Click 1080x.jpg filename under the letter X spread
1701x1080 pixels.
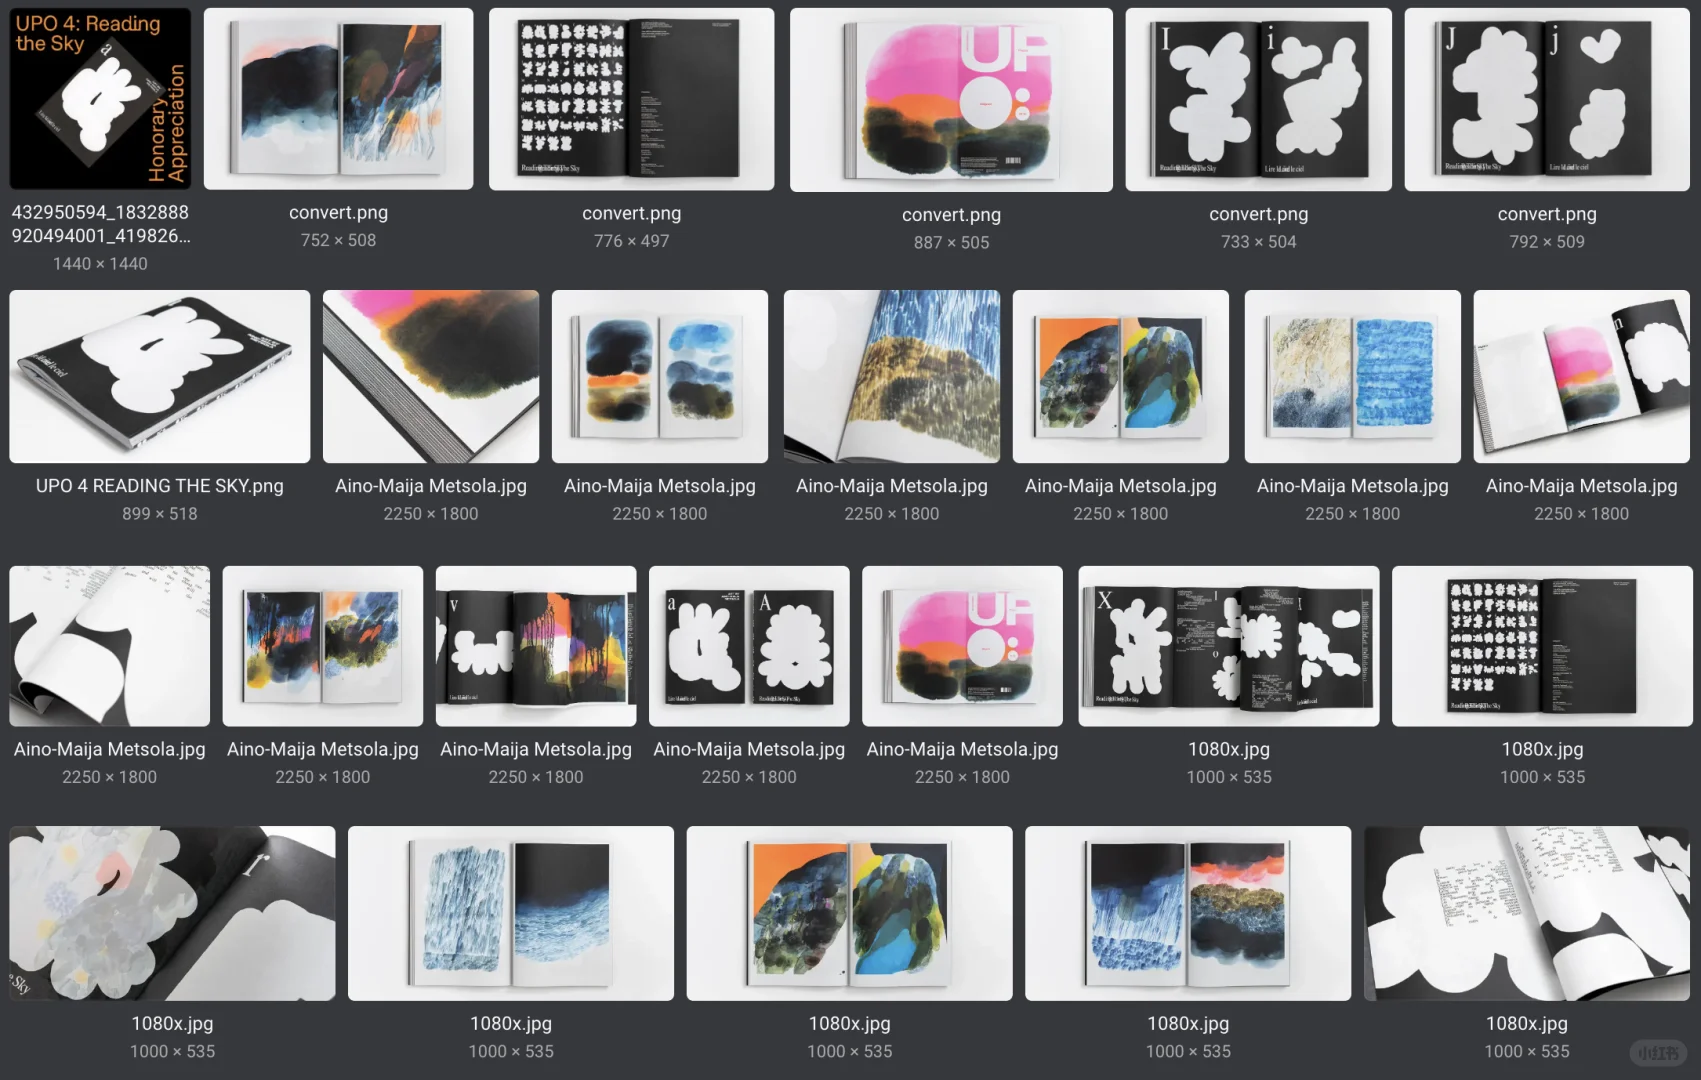pyautogui.click(x=1229, y=749)
